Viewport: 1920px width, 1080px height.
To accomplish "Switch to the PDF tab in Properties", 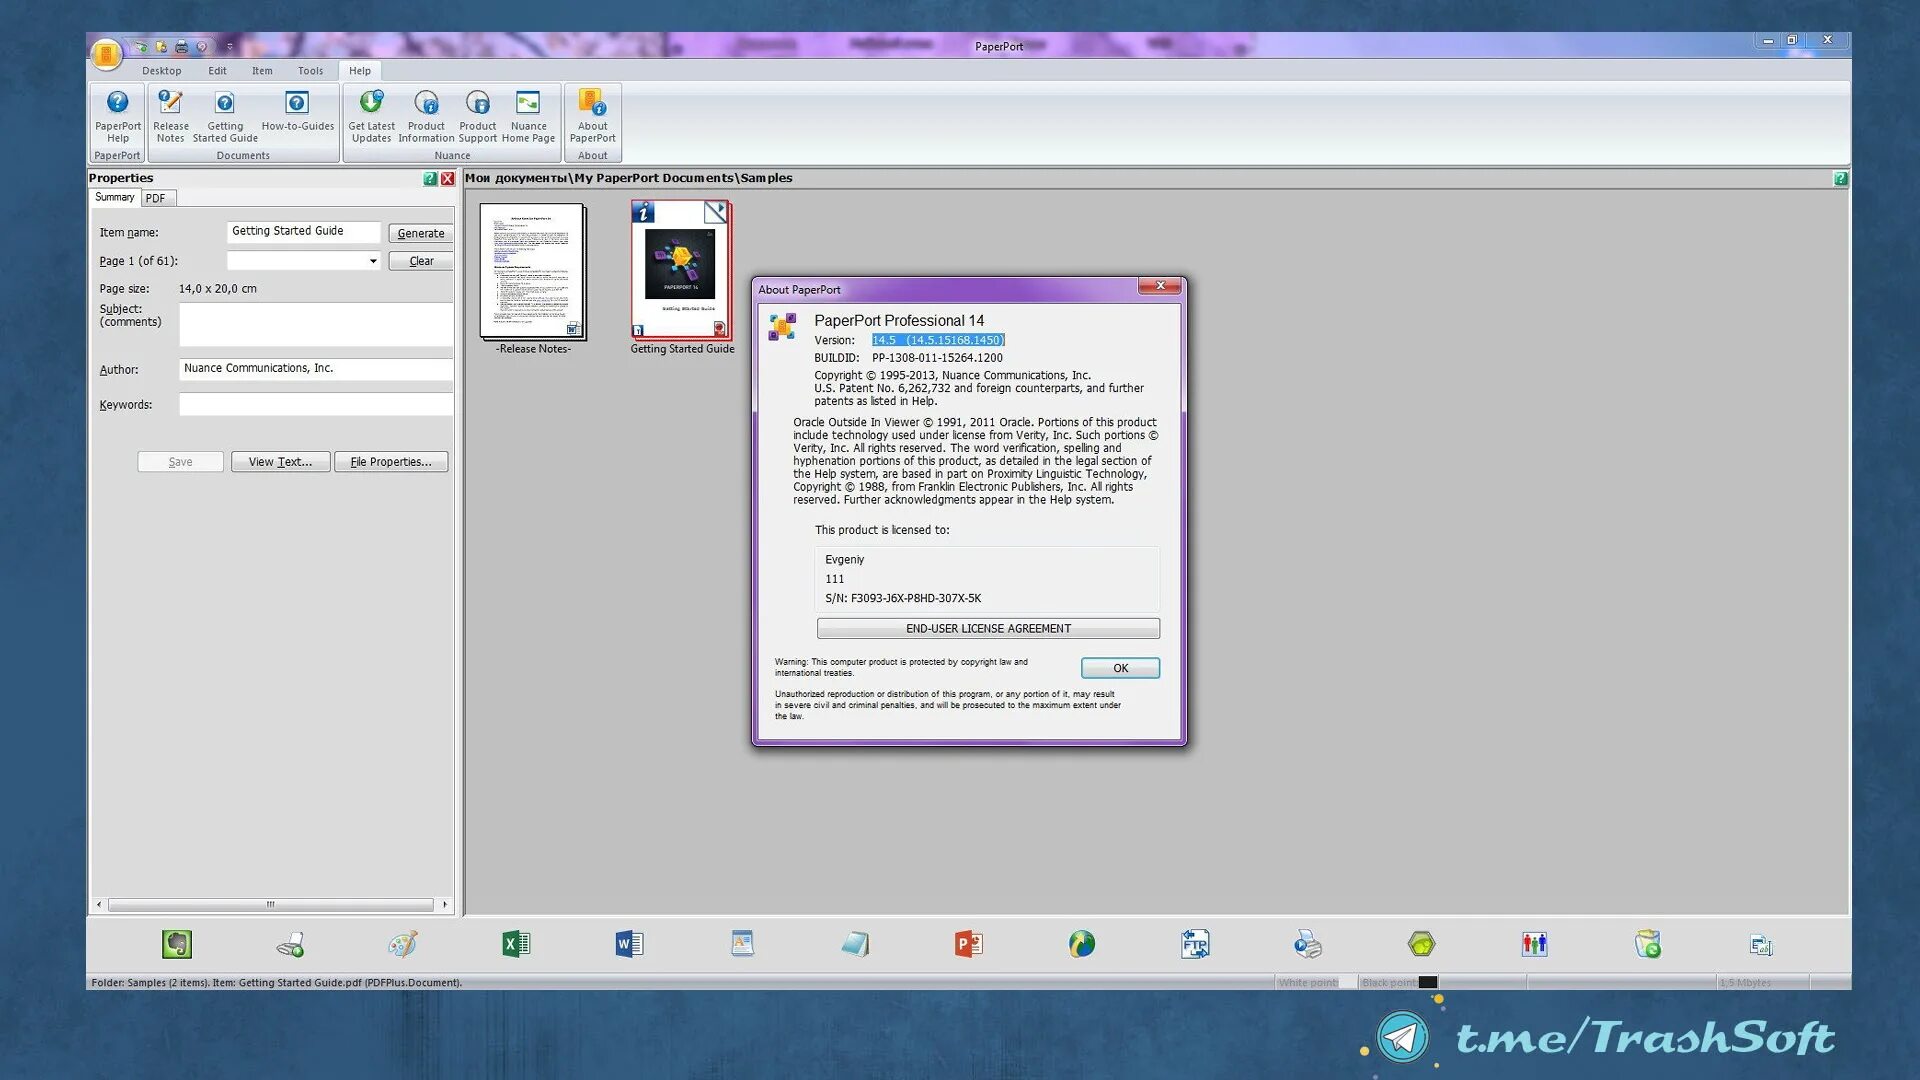I will pyautogui.click(x=156, y=198).
